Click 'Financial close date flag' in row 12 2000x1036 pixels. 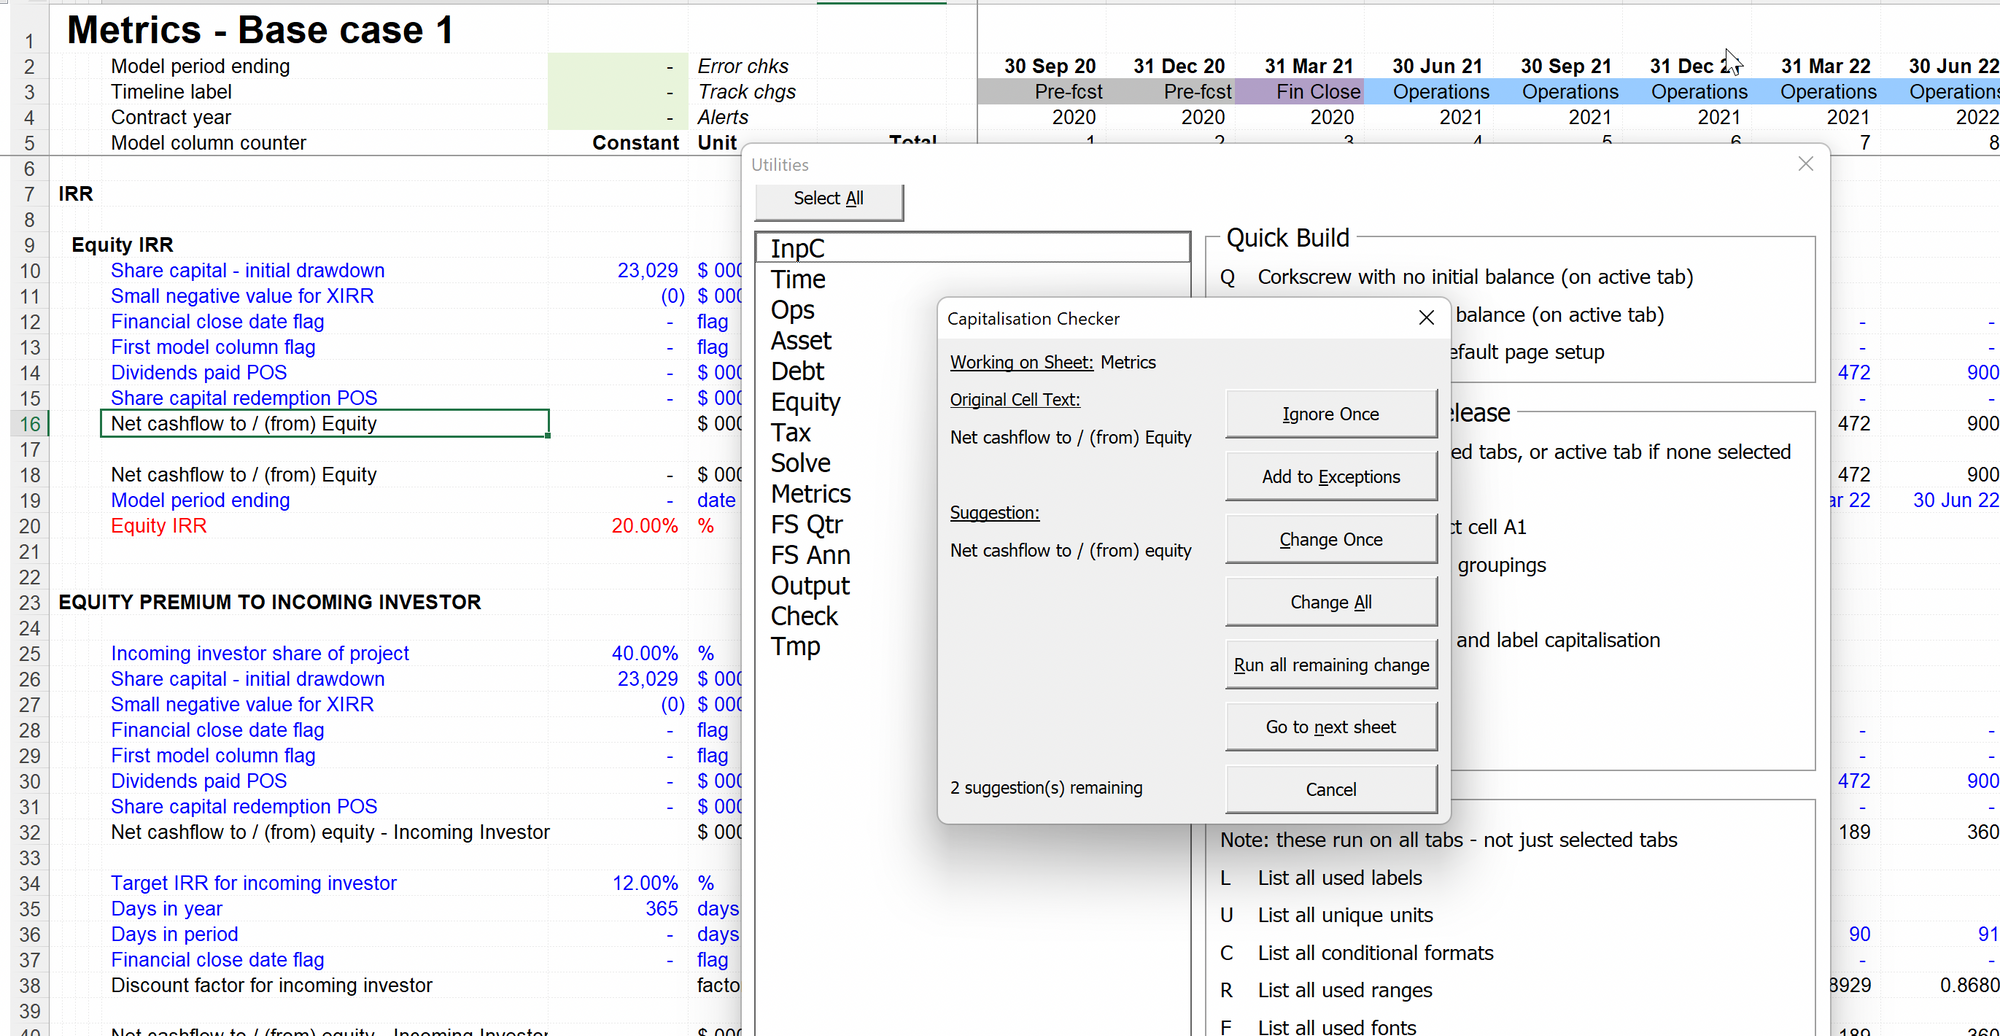[217, 322]
